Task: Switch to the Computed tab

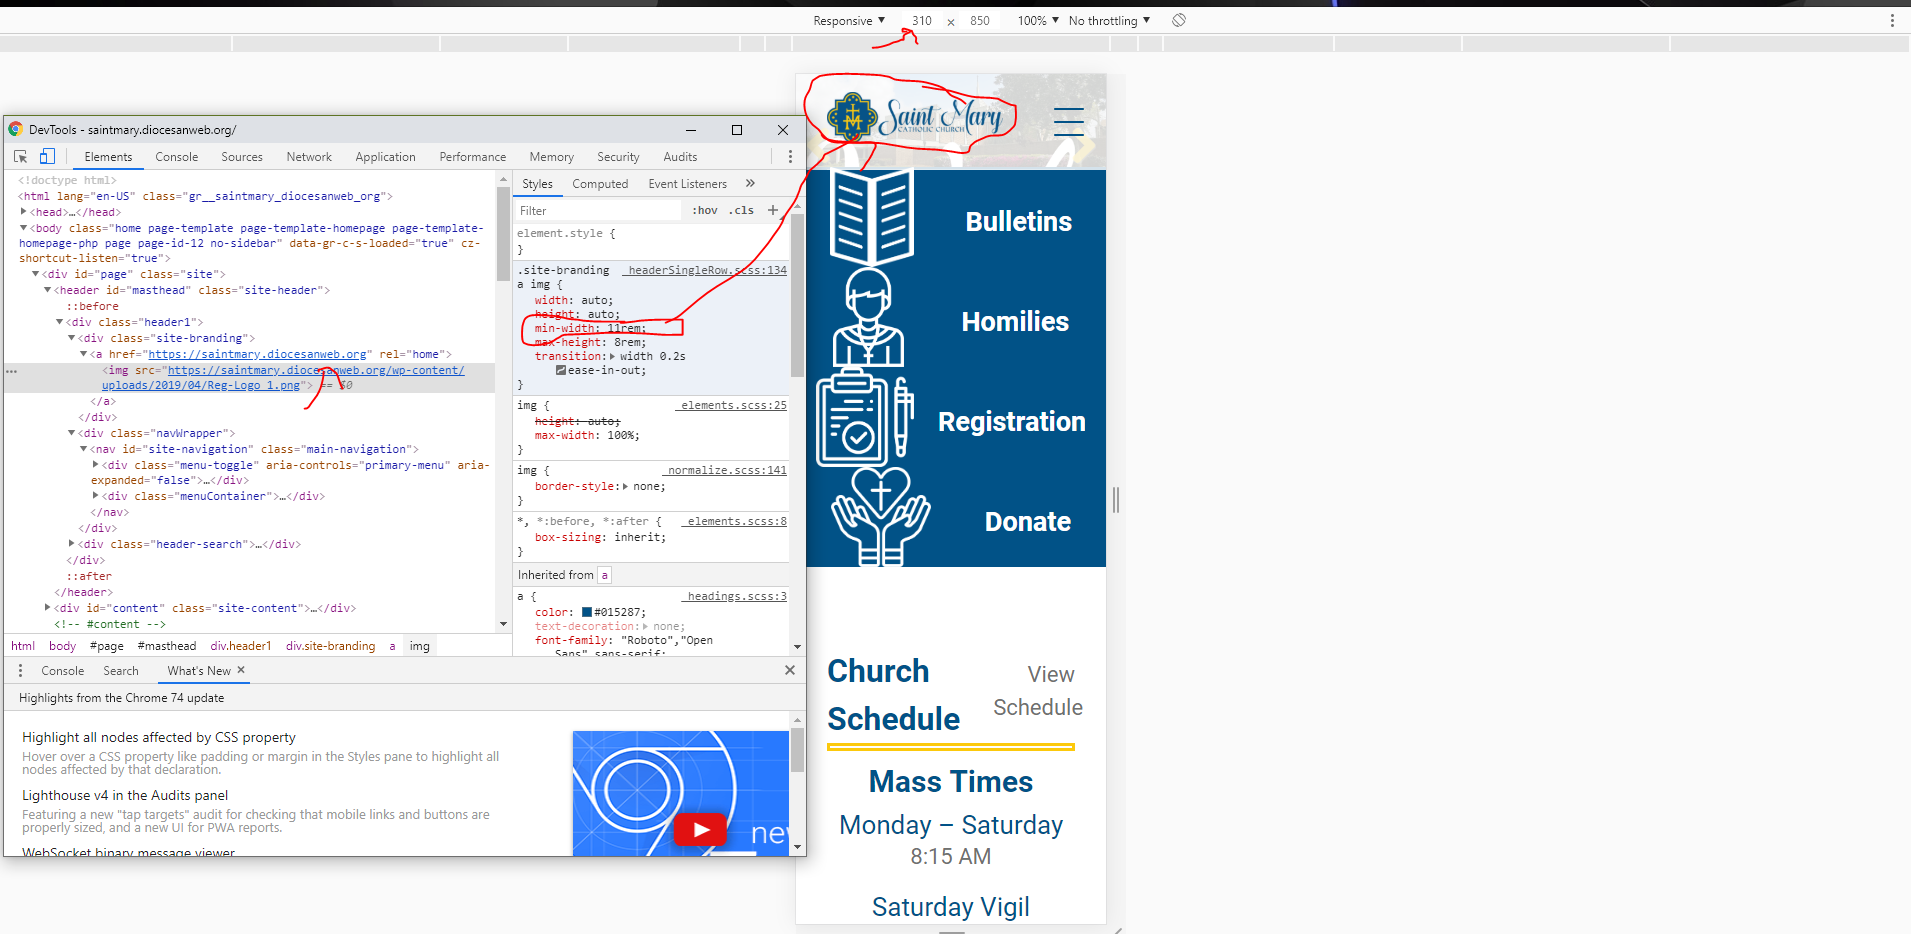Action: click(x=600, y=184)
